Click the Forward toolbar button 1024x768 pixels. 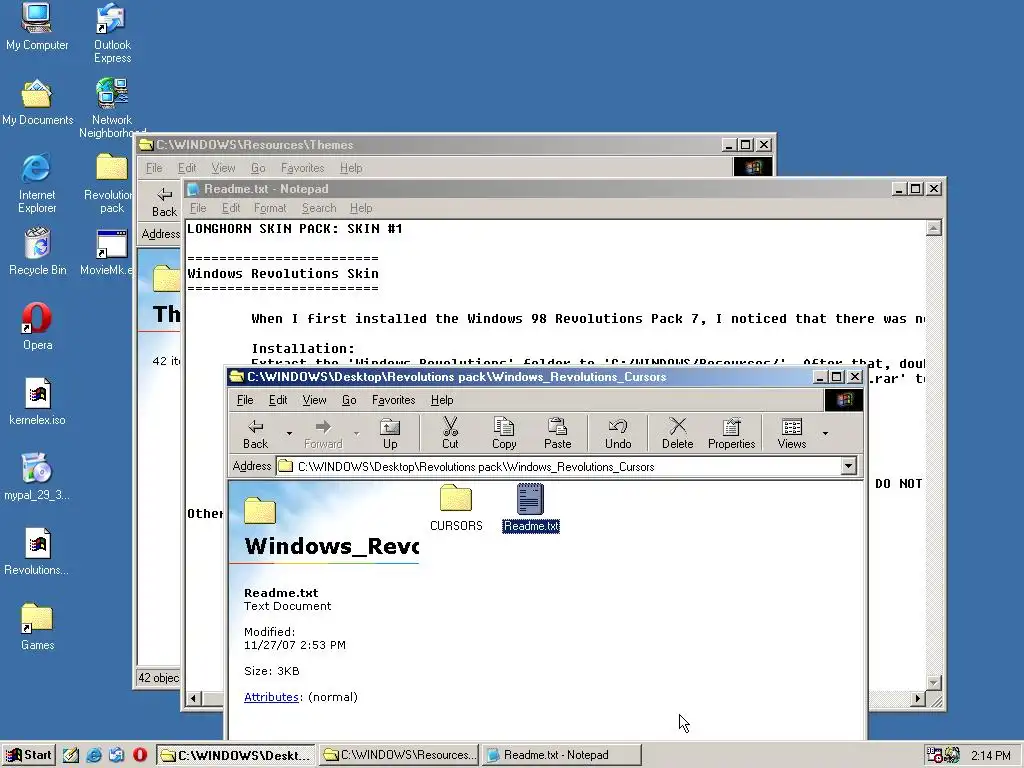point(323,434)
